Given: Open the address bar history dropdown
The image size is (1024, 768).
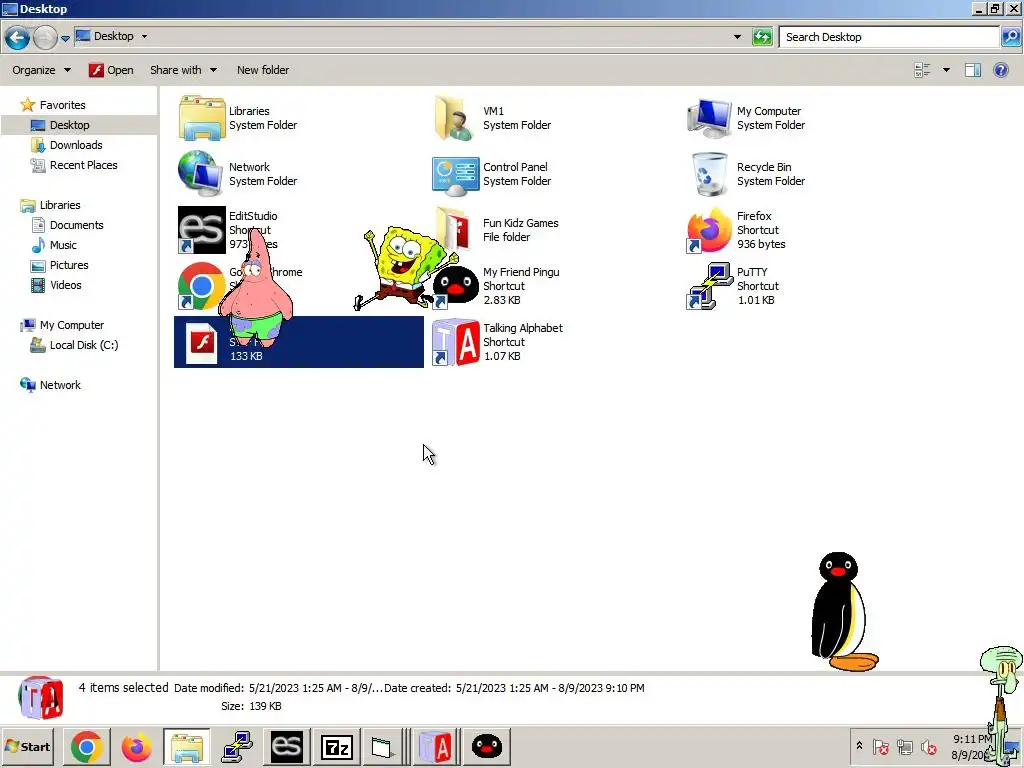Looking at the screenshot, I should tap(737, 37).
